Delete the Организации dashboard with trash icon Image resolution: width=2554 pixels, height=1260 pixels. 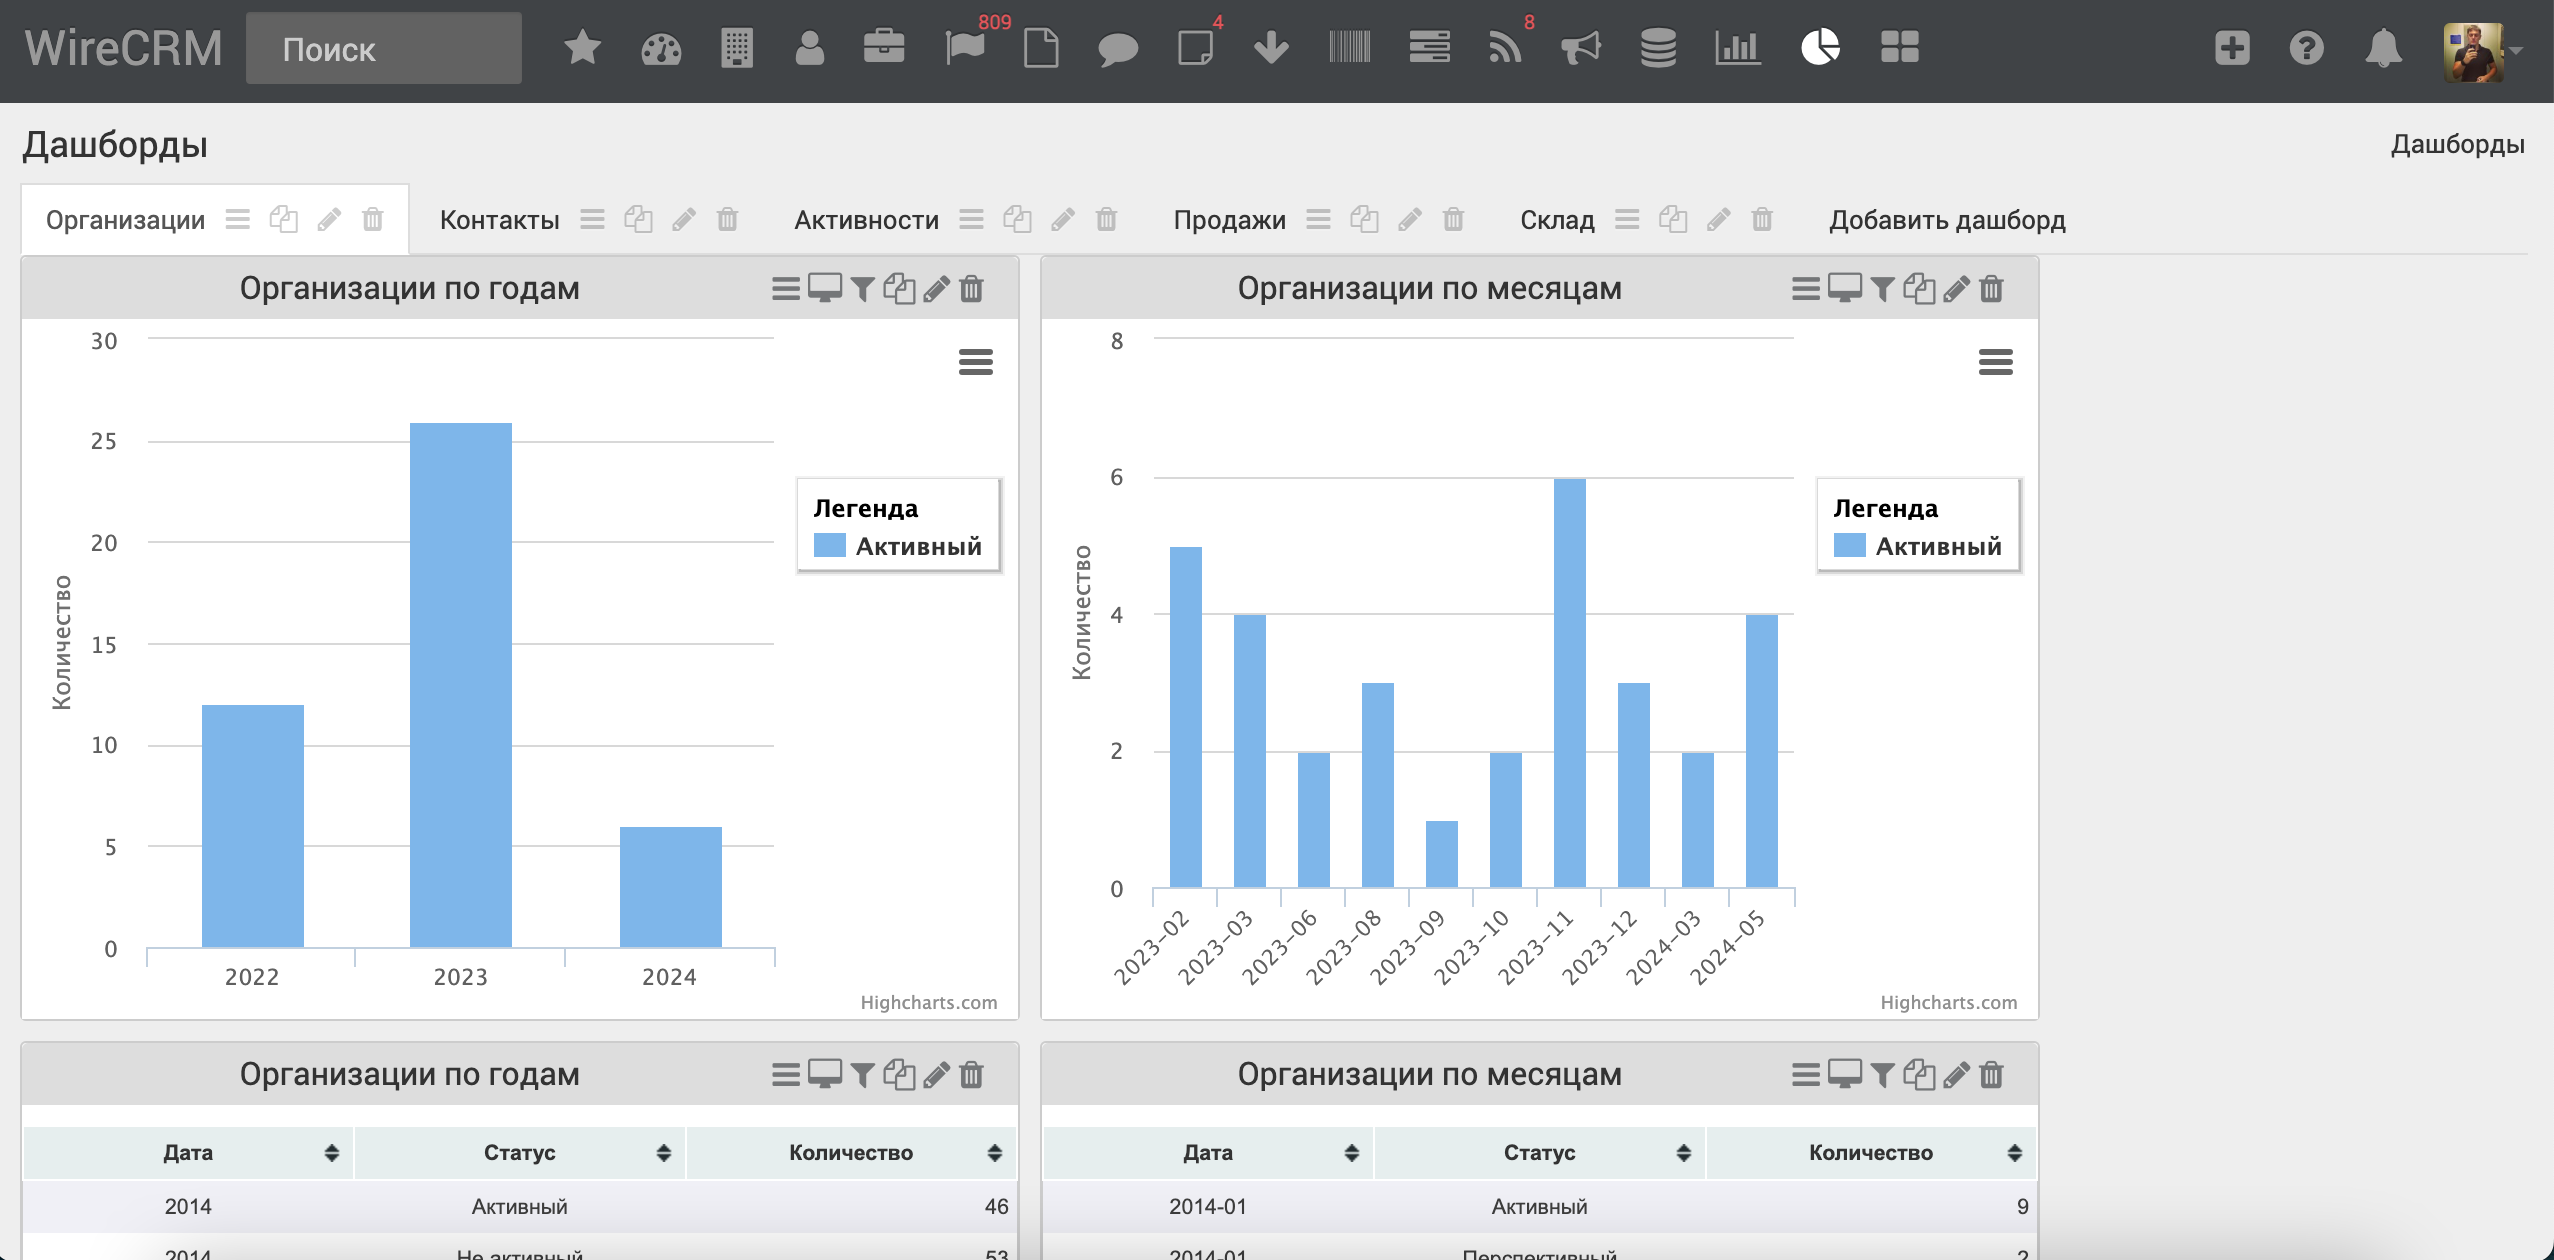coord(372,219)
